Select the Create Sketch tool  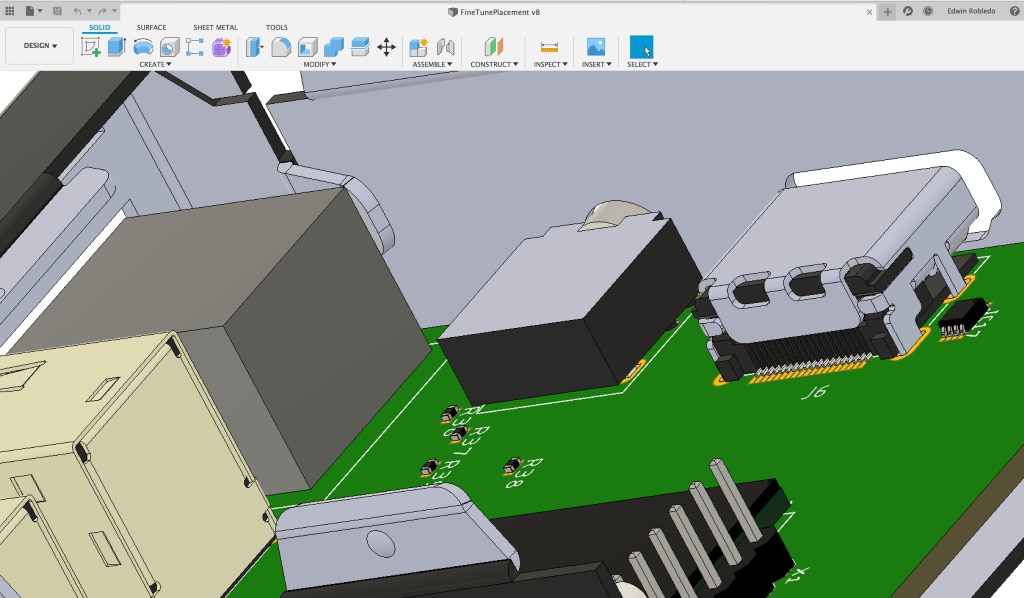[91, 46]
